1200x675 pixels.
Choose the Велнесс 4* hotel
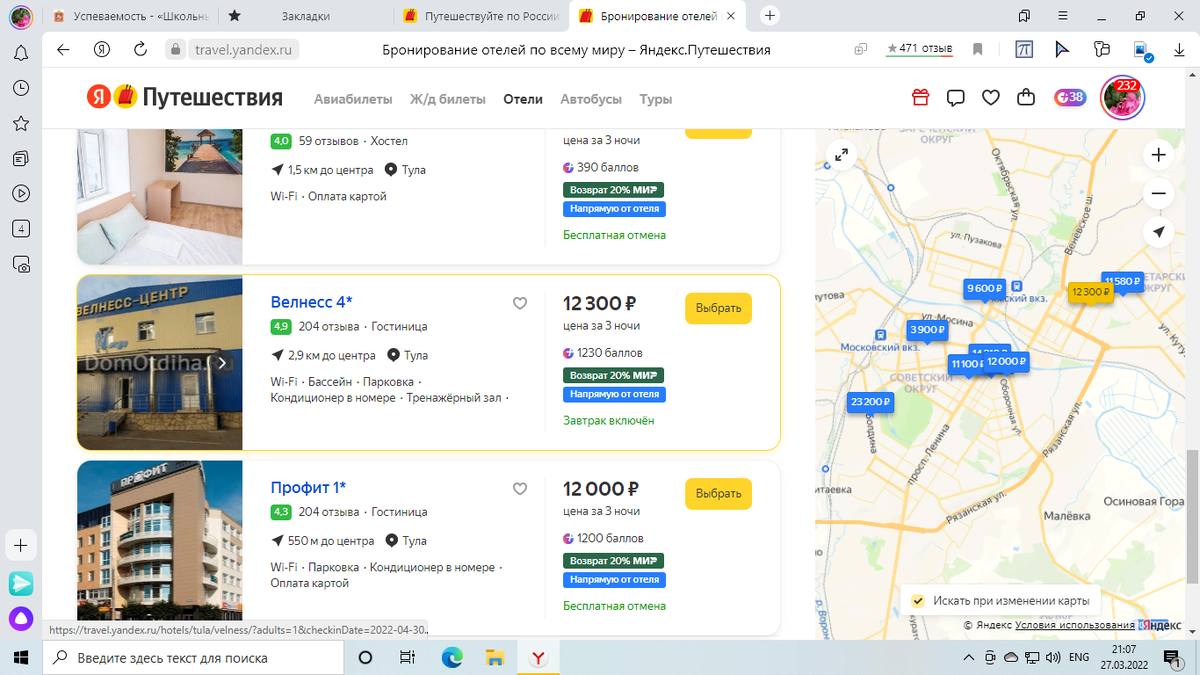pyautogui.click(x=718, y=308)
